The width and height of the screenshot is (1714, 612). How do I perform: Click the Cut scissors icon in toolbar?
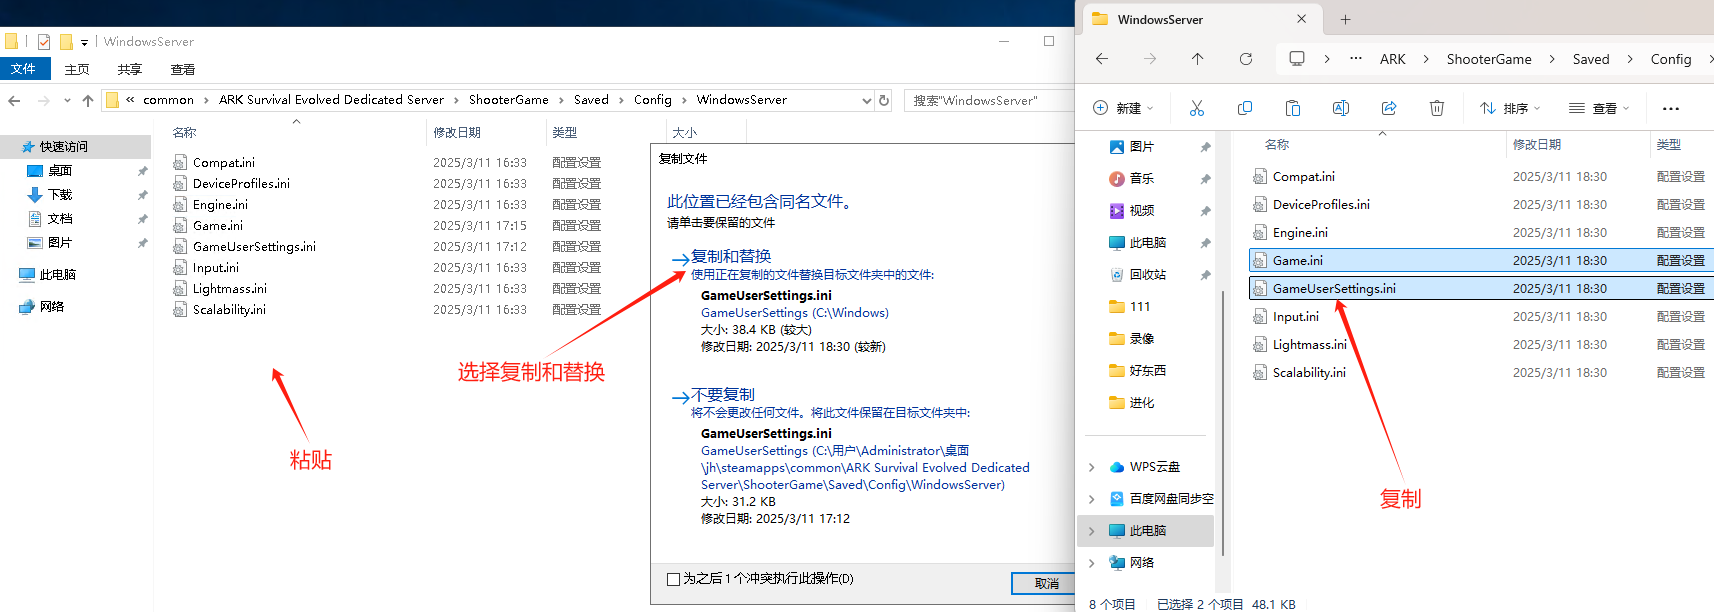click(x=1197, y=108)
